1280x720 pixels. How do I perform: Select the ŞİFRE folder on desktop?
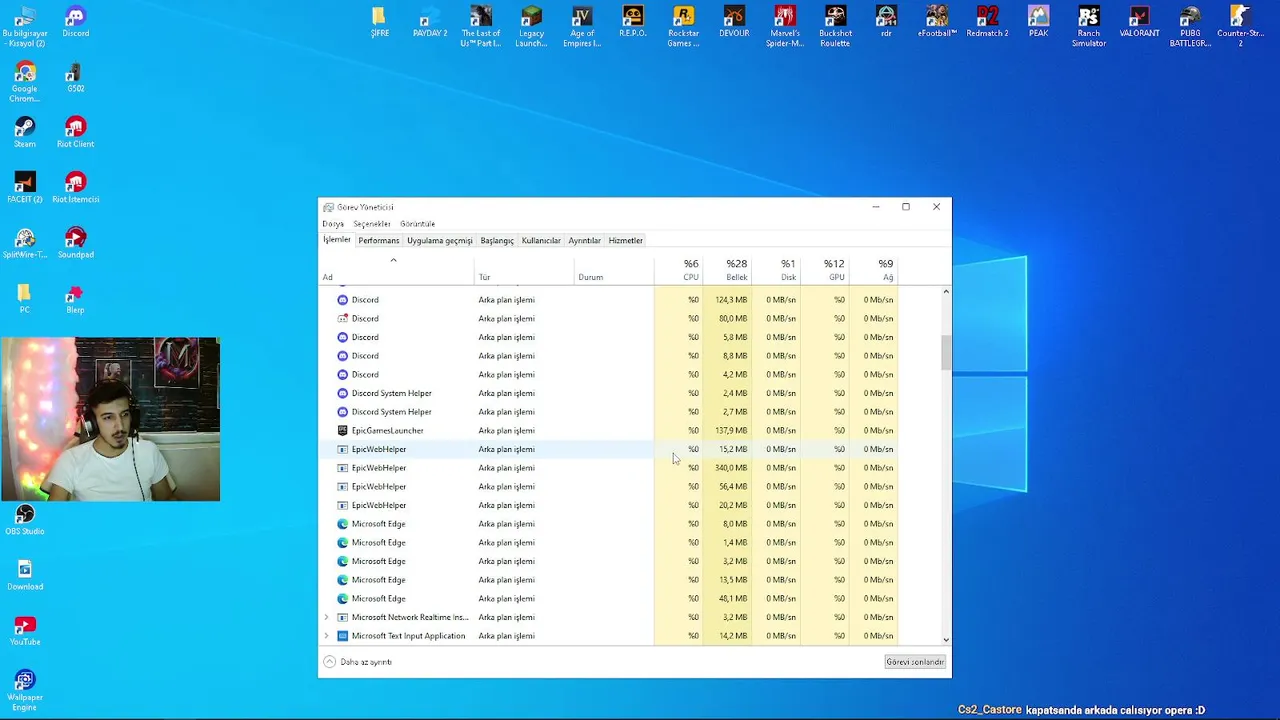coord(379,22)
